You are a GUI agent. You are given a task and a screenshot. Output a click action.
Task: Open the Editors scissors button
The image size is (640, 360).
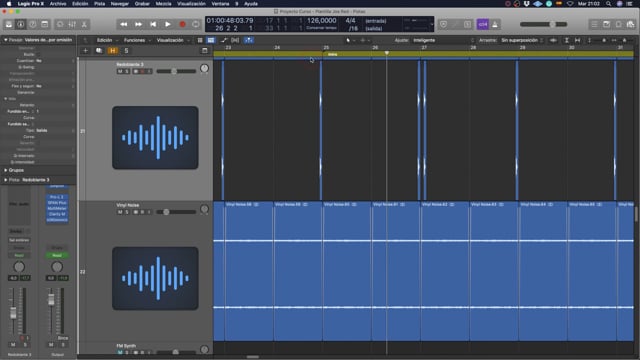[84, 24]
